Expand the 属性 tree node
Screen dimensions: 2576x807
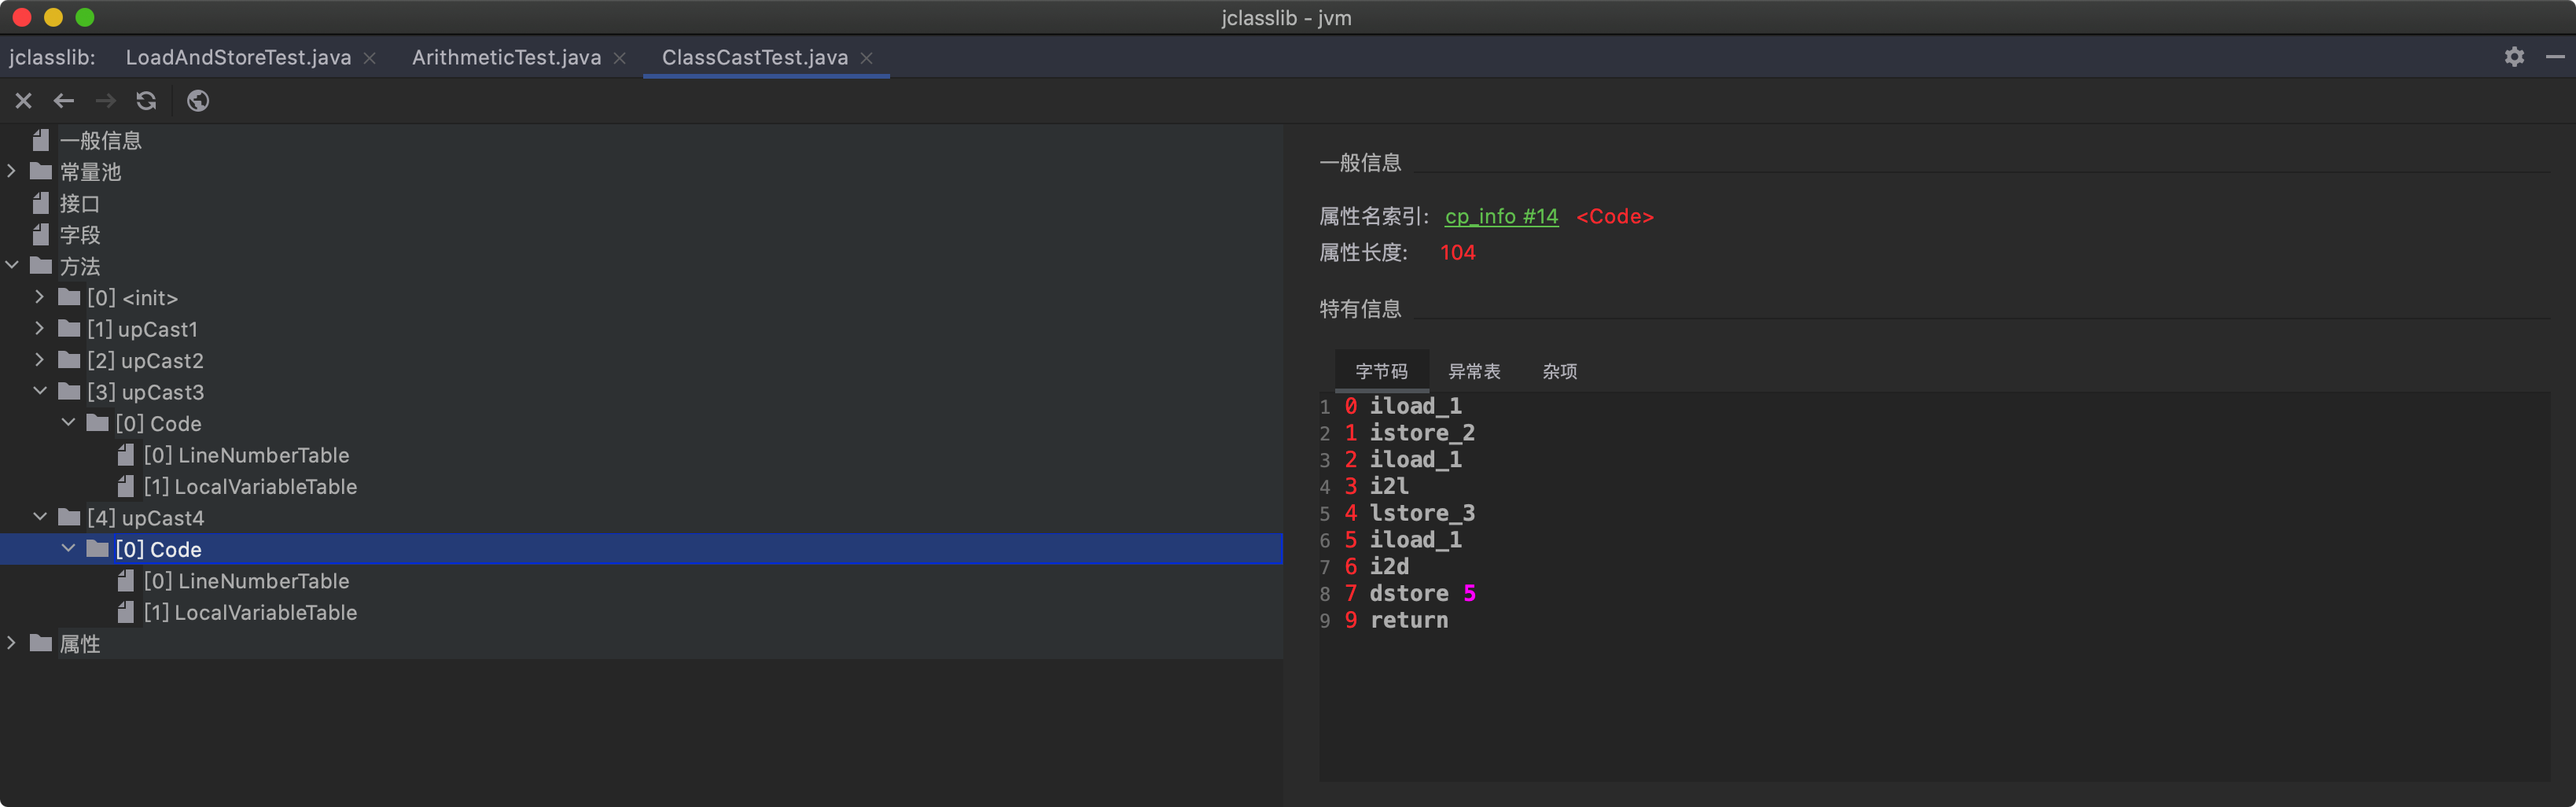12,644
